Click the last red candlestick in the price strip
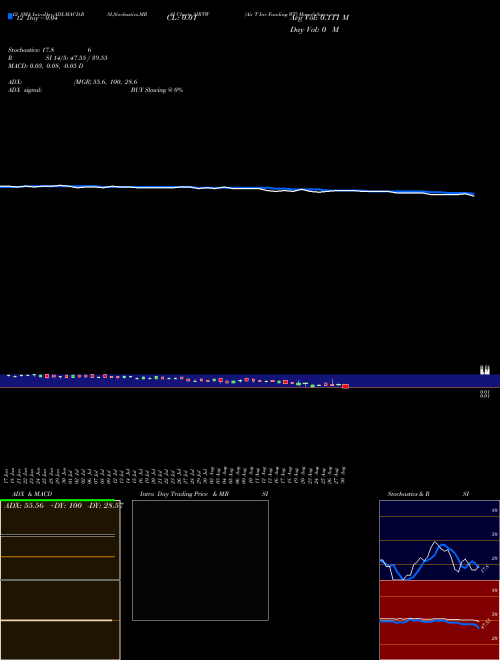 click(346, 386)
